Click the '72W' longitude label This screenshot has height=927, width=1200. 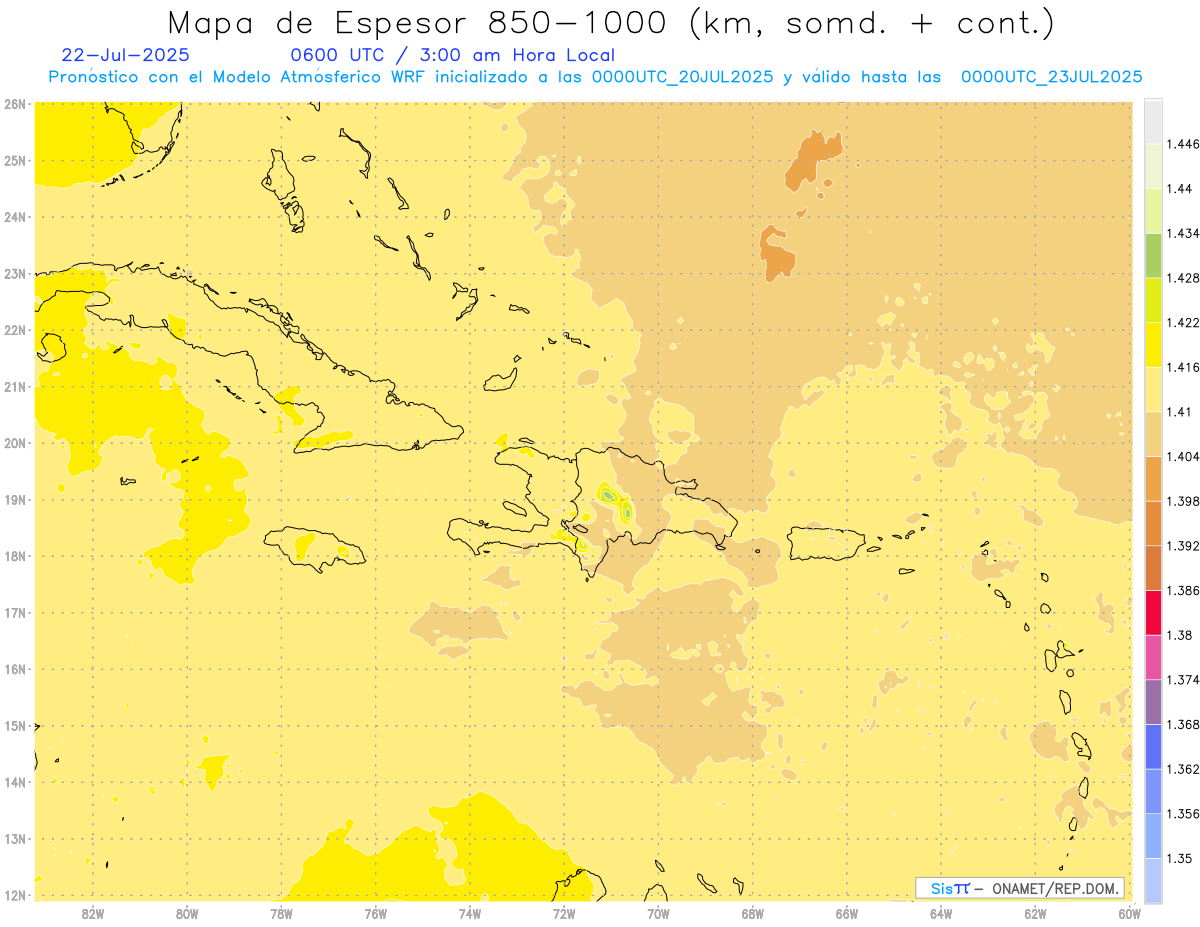pos(564,913)
